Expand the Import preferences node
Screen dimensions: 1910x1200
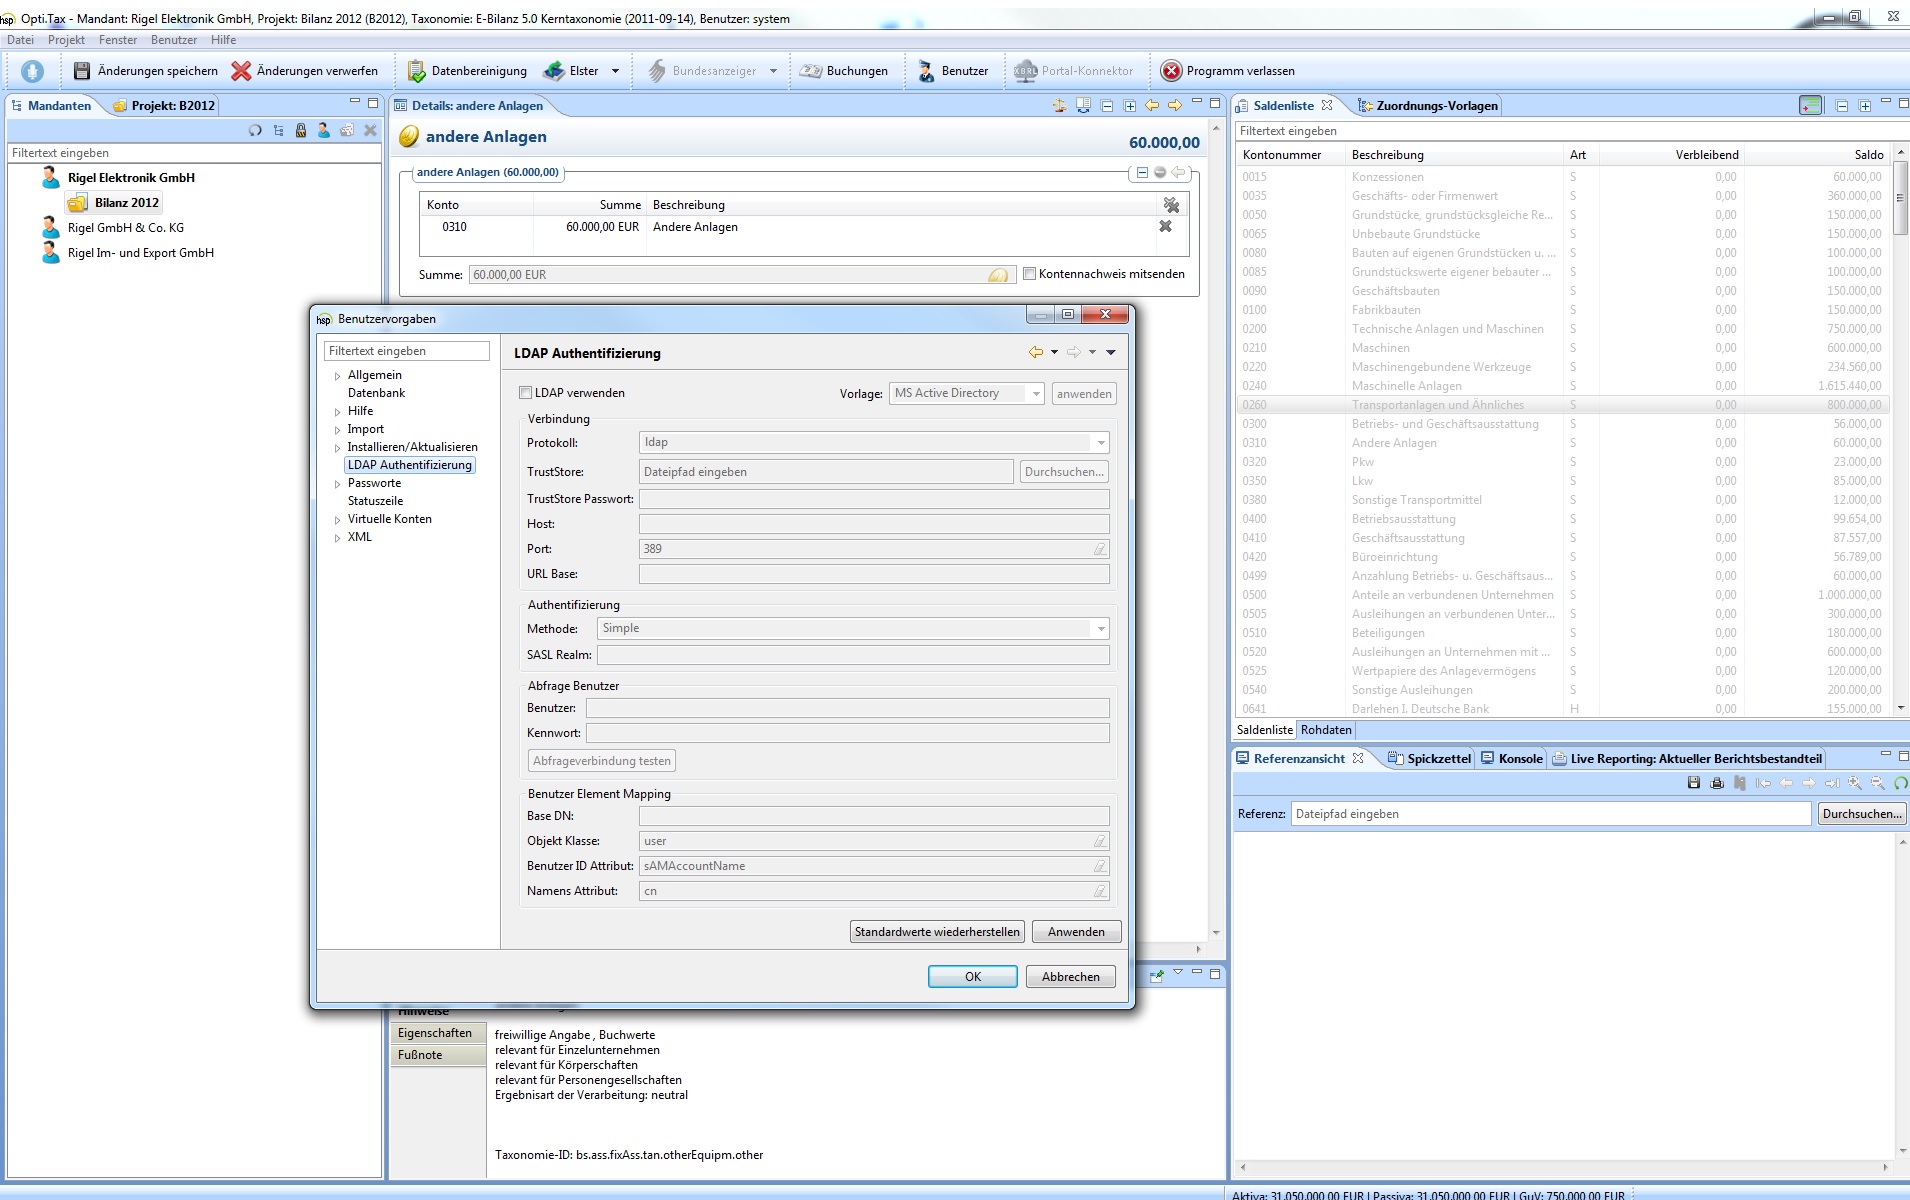pyautogui.click(x=337, y=430)
